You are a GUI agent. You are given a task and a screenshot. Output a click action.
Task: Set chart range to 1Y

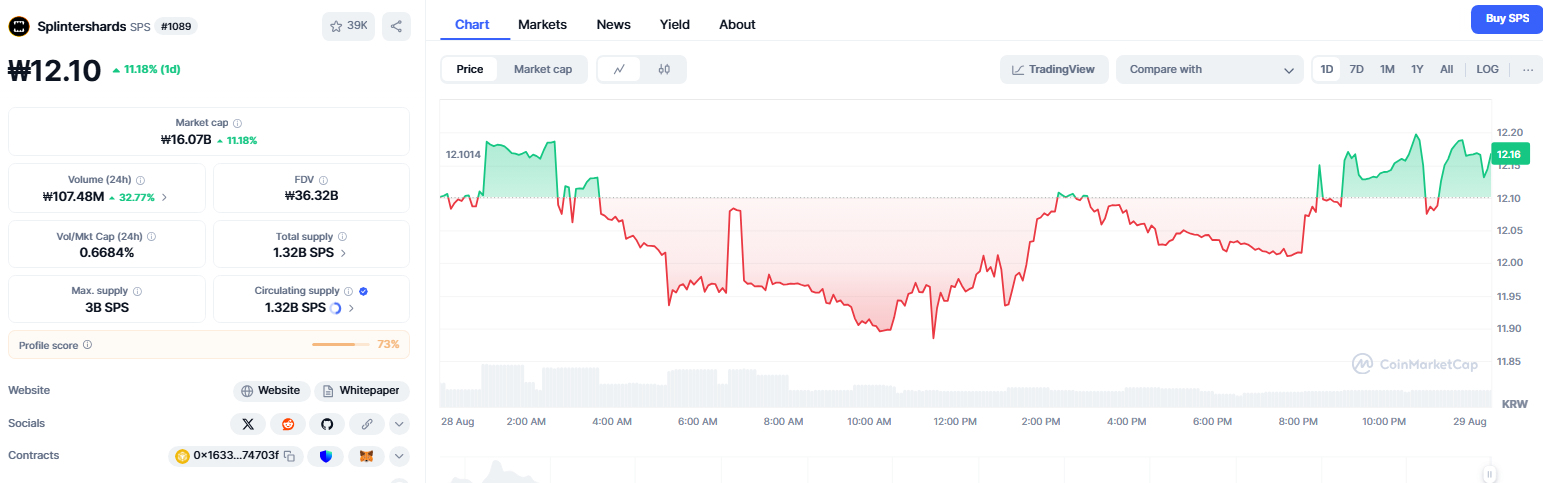pyautogui.click(x=1417, y=69)
